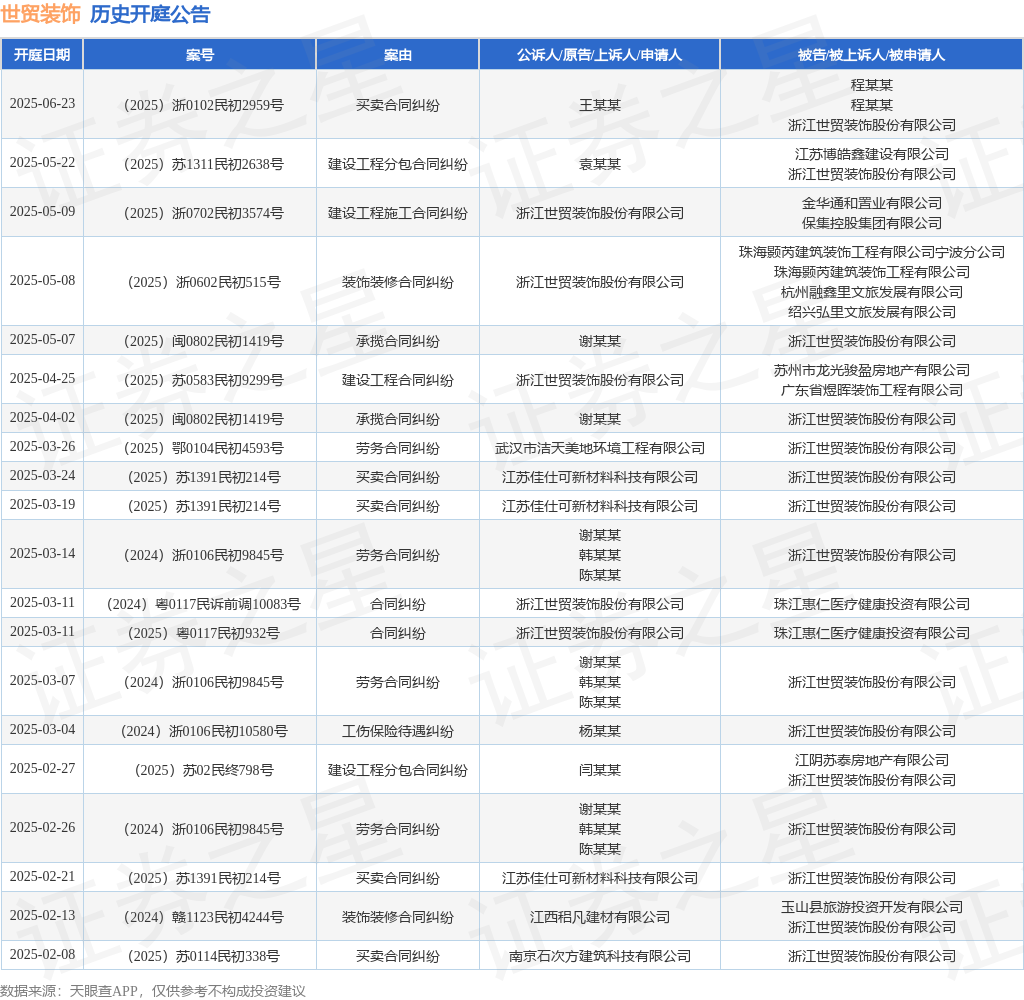Select date cell 2025-02-26

42,828
